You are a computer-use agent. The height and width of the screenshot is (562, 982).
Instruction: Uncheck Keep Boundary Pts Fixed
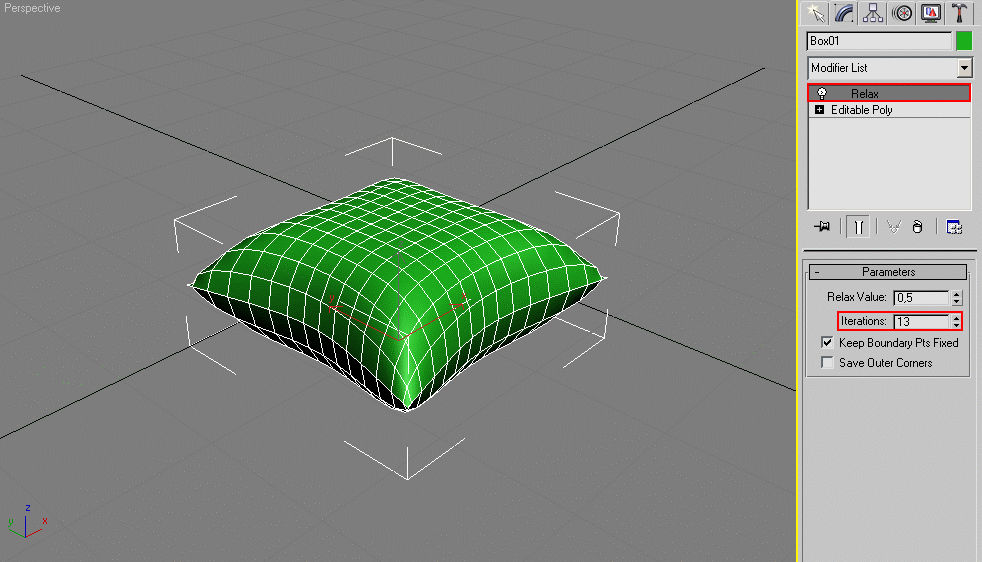pos(827,342)
